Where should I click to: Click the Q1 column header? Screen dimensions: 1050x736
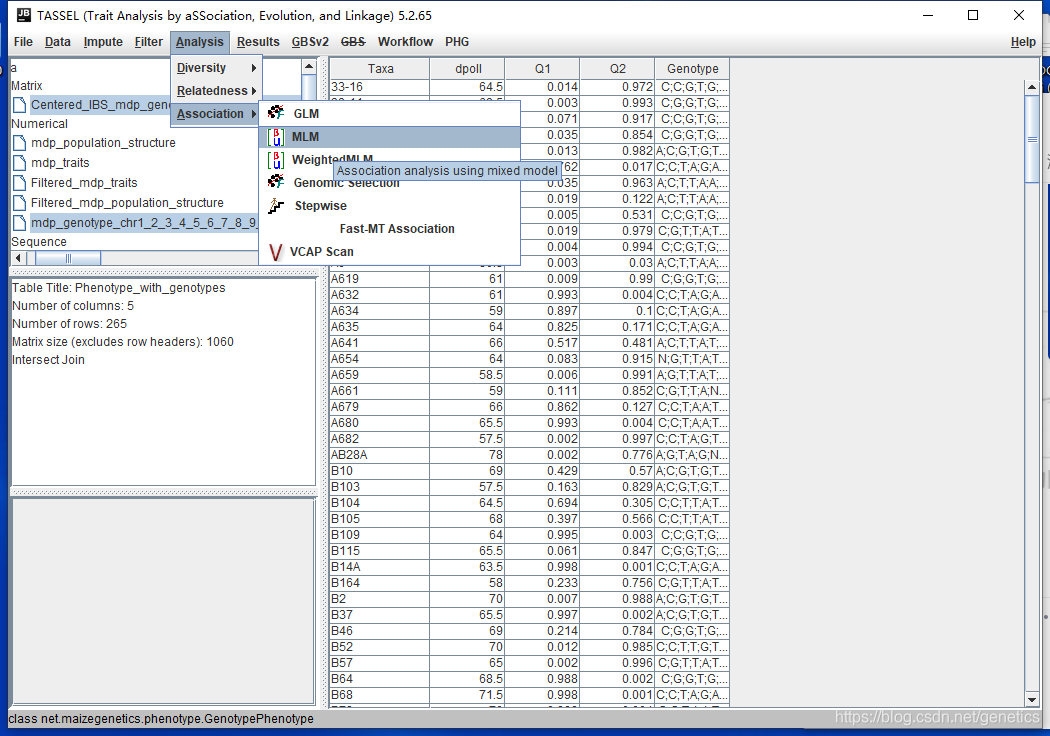[x=542, y=68]
